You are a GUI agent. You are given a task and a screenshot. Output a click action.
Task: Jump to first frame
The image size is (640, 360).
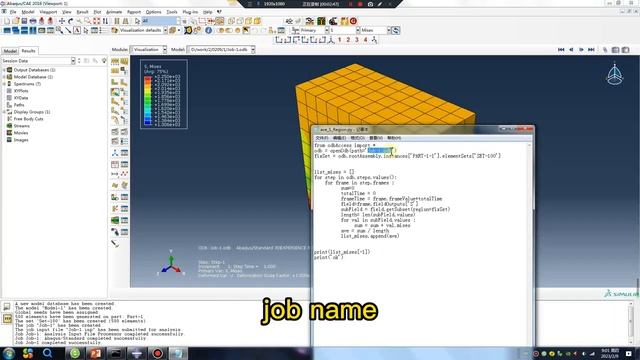[561, 49]
